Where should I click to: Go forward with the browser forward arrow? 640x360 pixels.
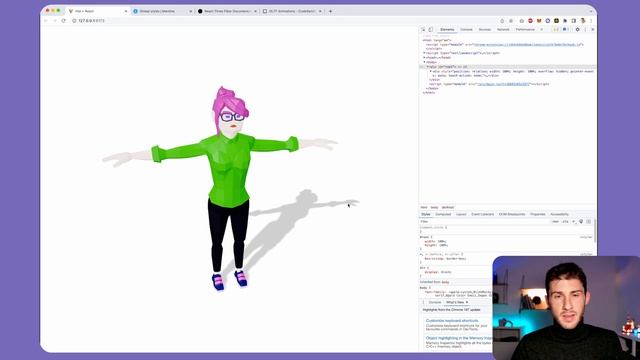coord(55,20)
